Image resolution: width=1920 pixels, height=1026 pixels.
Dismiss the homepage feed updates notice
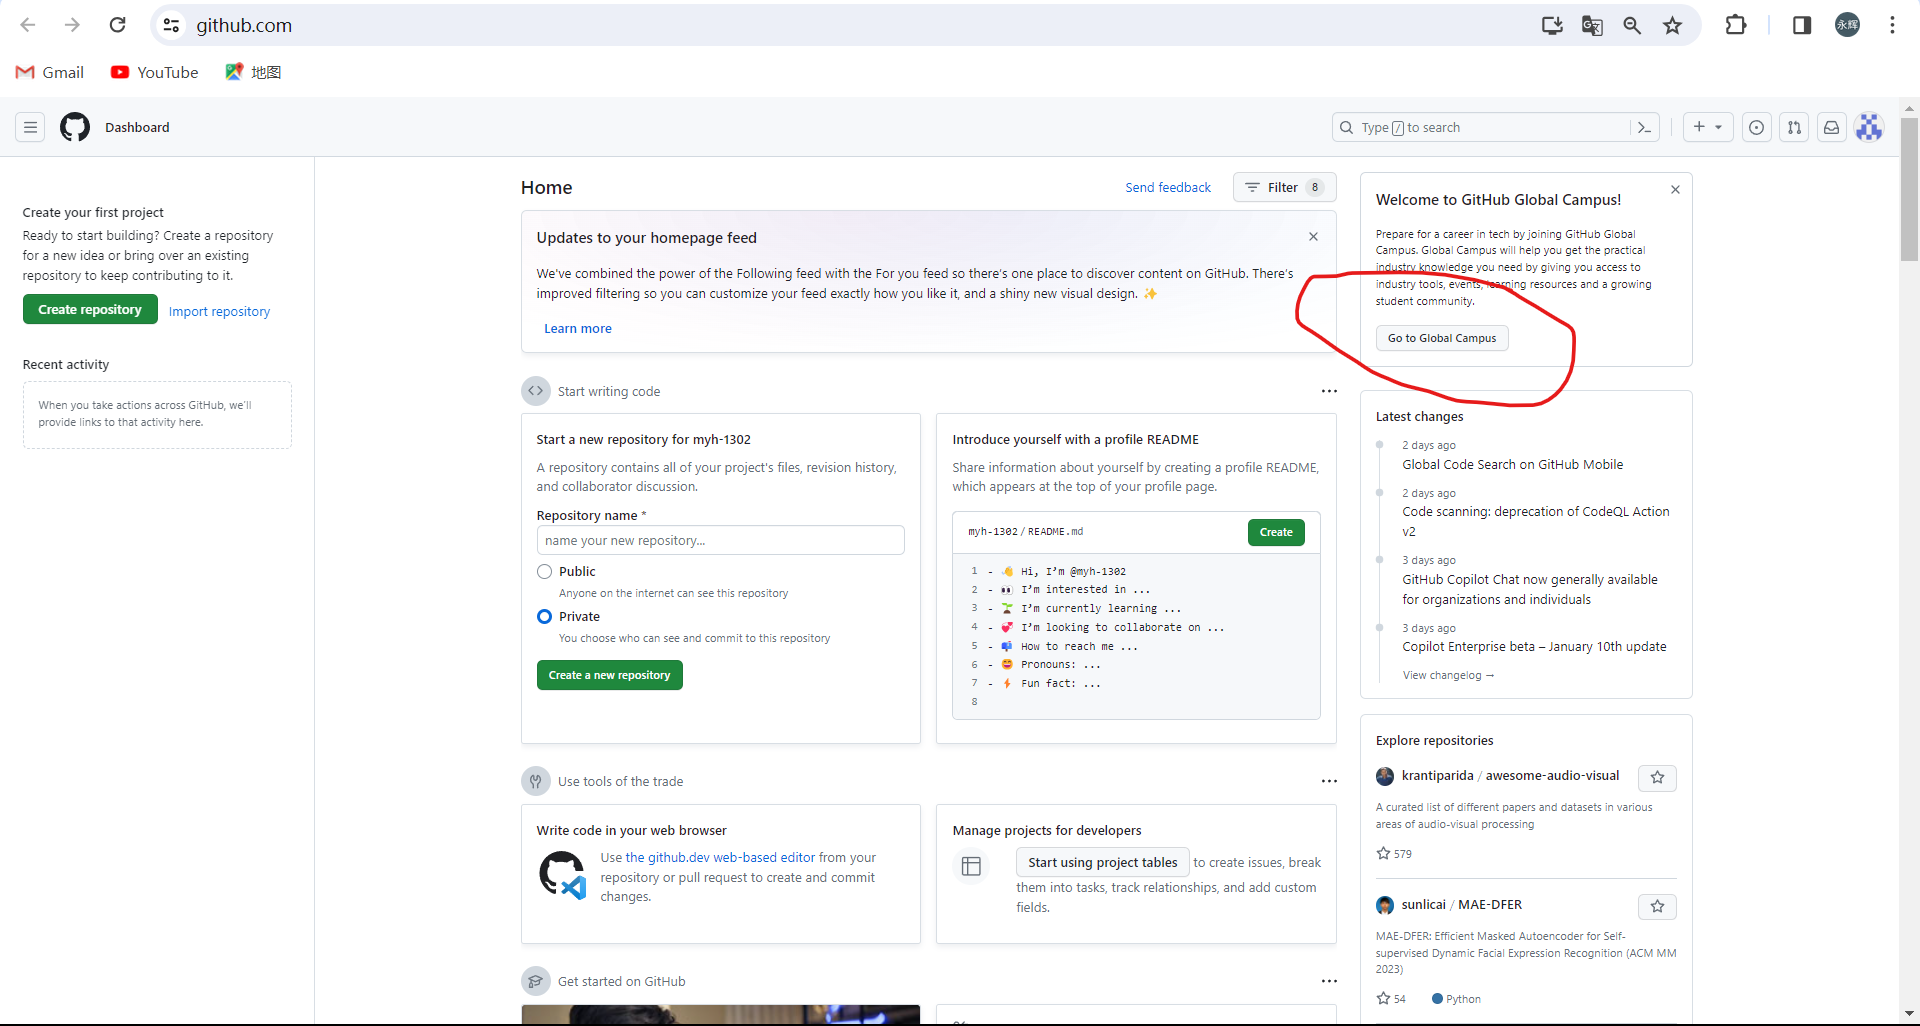[1313, 237]
